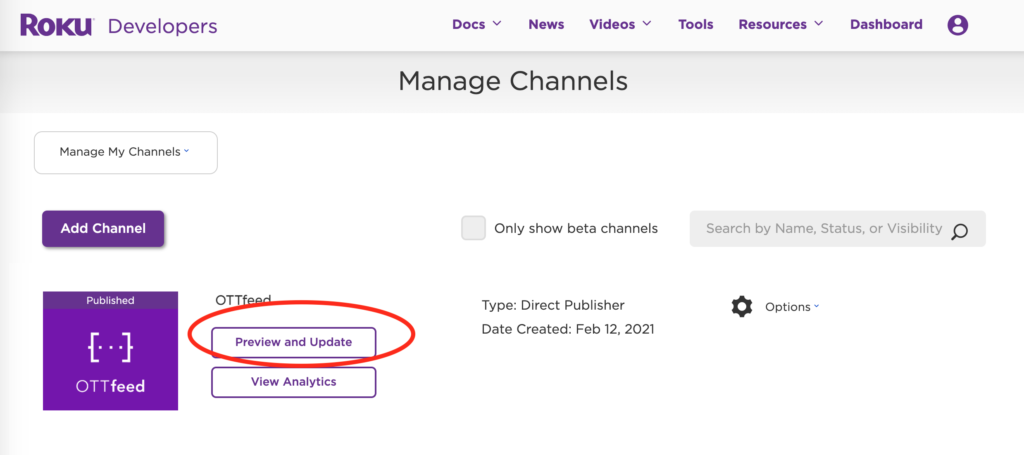Enable Only show beta channels checkbox
Screen dimensions: 1024x455
point(473,228)
